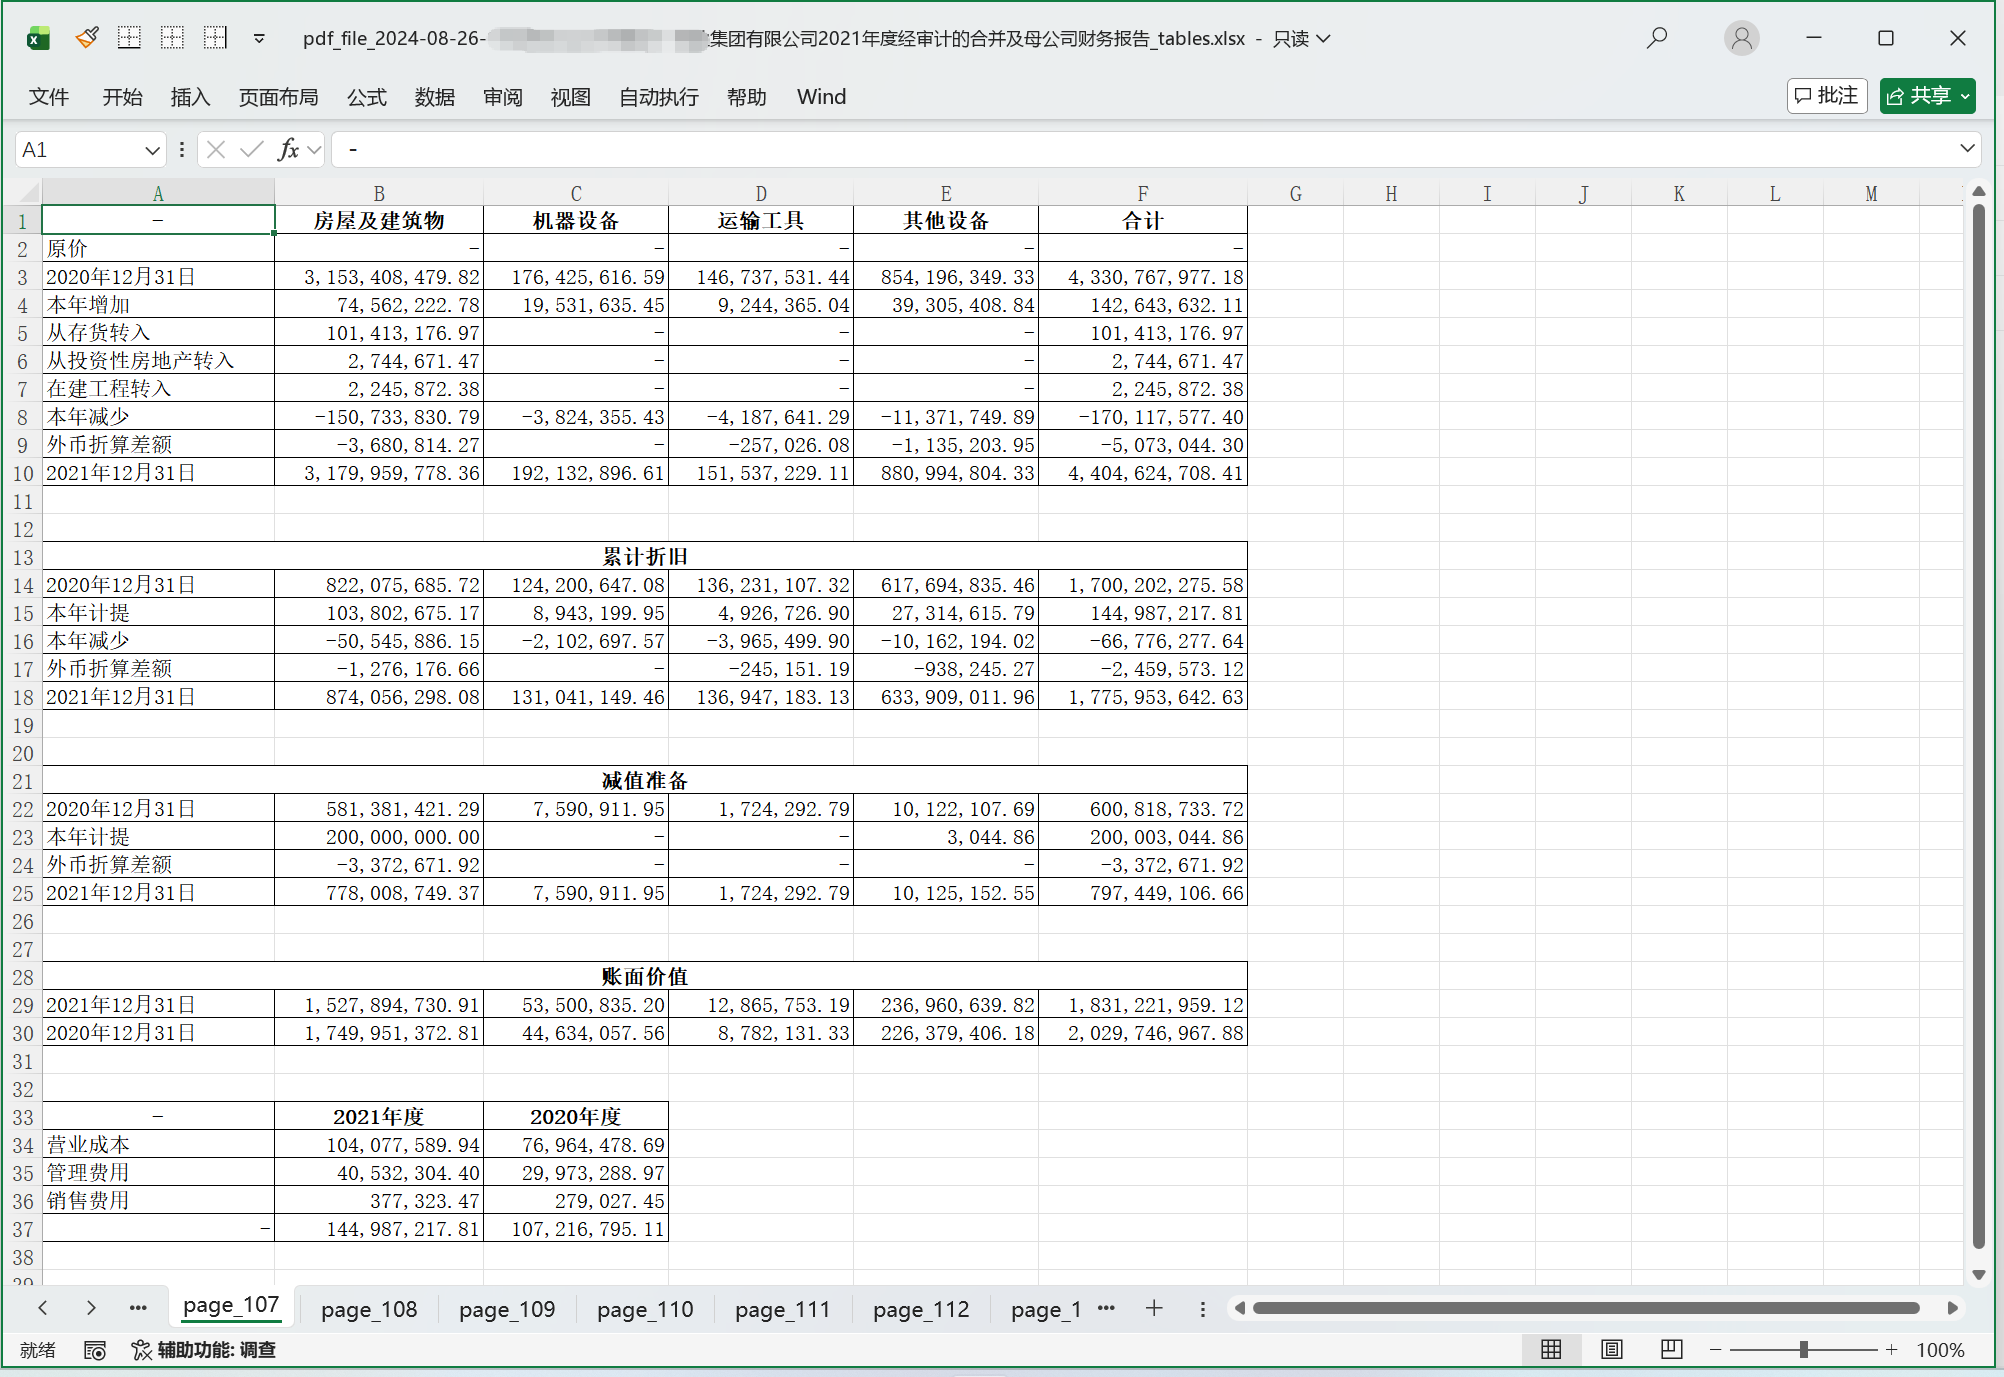Select cell F10 total value
This screenshot has width=2004, height=1377.
(x=1142, y=473)
